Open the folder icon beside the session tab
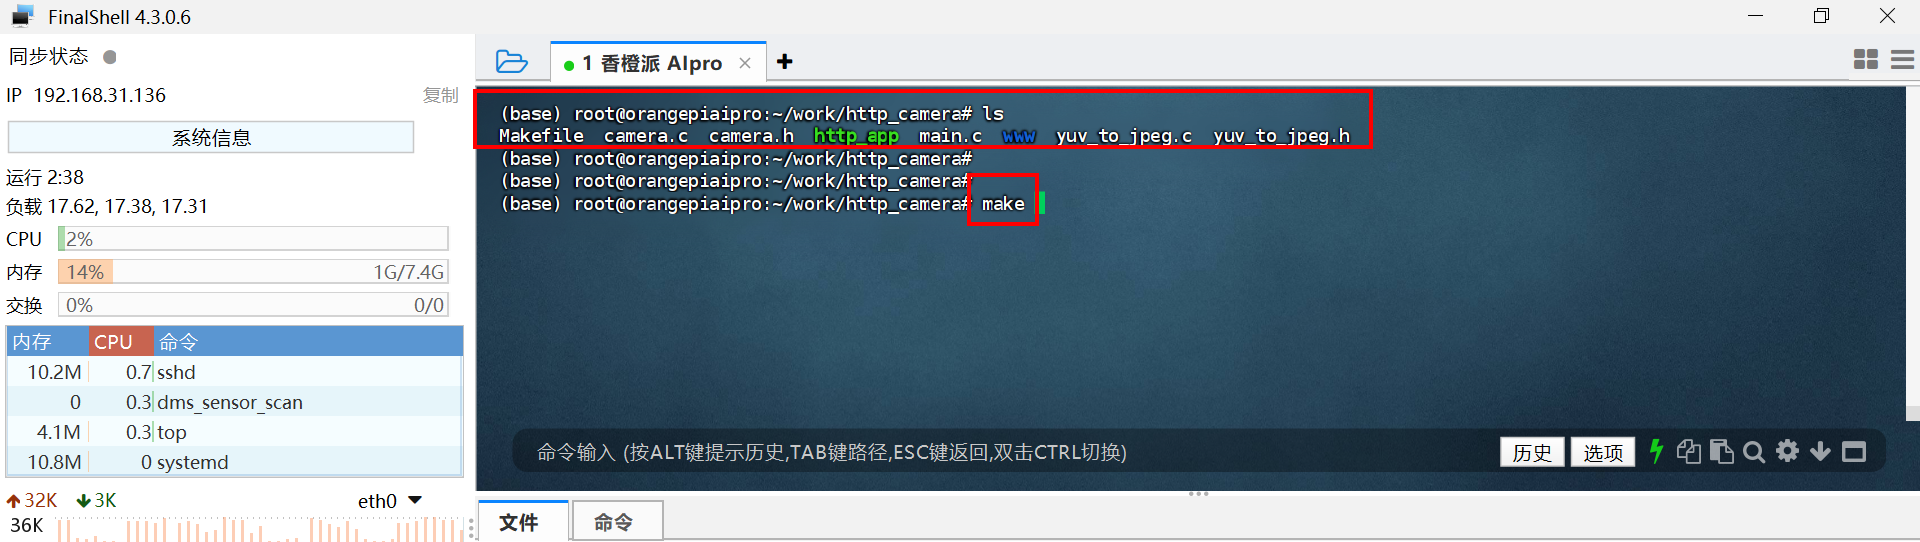 [x=512, y=62]
